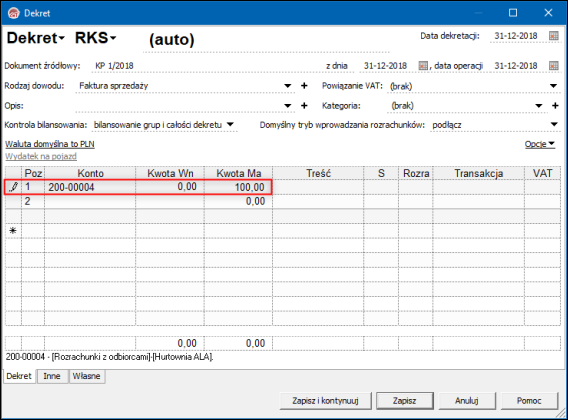Image resolution: width=568 pixels, height=420 pixels.
Task: Add new Rodzaj dowodu with plus icon
Action: point(304,86)
